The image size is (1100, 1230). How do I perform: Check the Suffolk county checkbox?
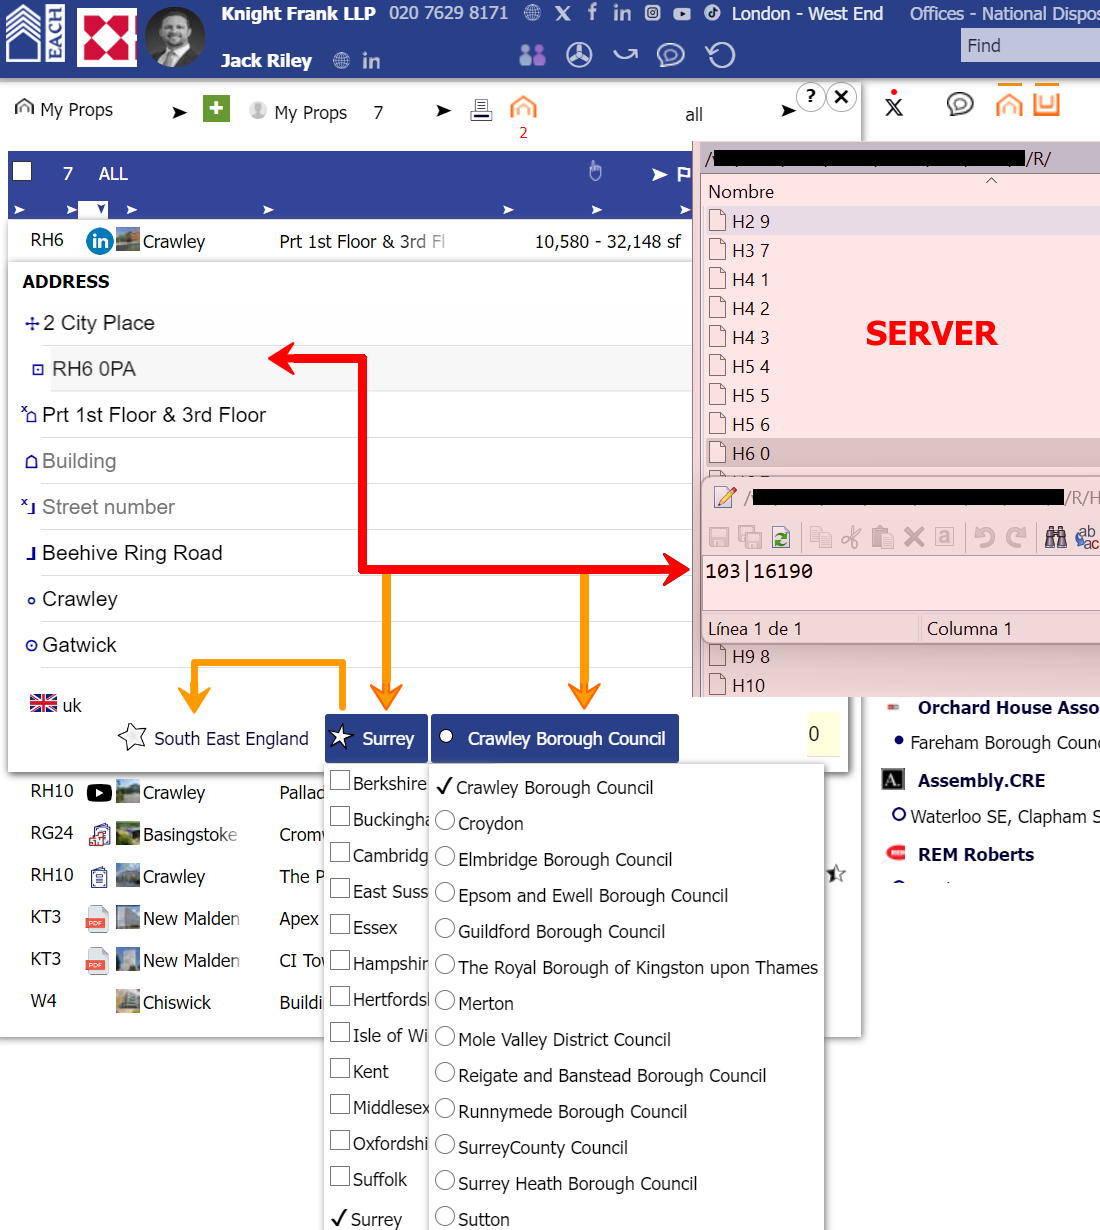click(x=340, y=1177)
